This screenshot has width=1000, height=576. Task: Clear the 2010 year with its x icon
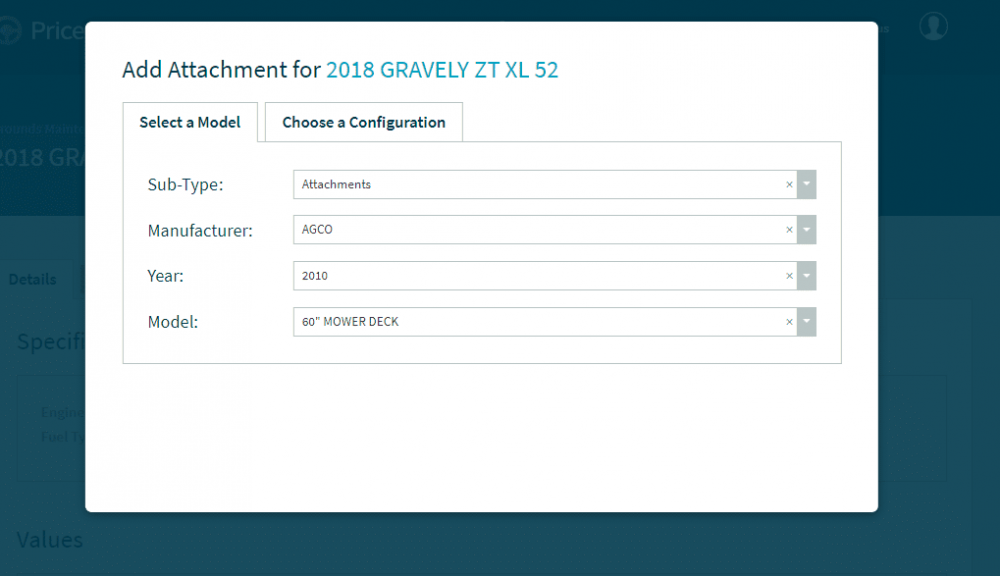[x=788, y=276]
